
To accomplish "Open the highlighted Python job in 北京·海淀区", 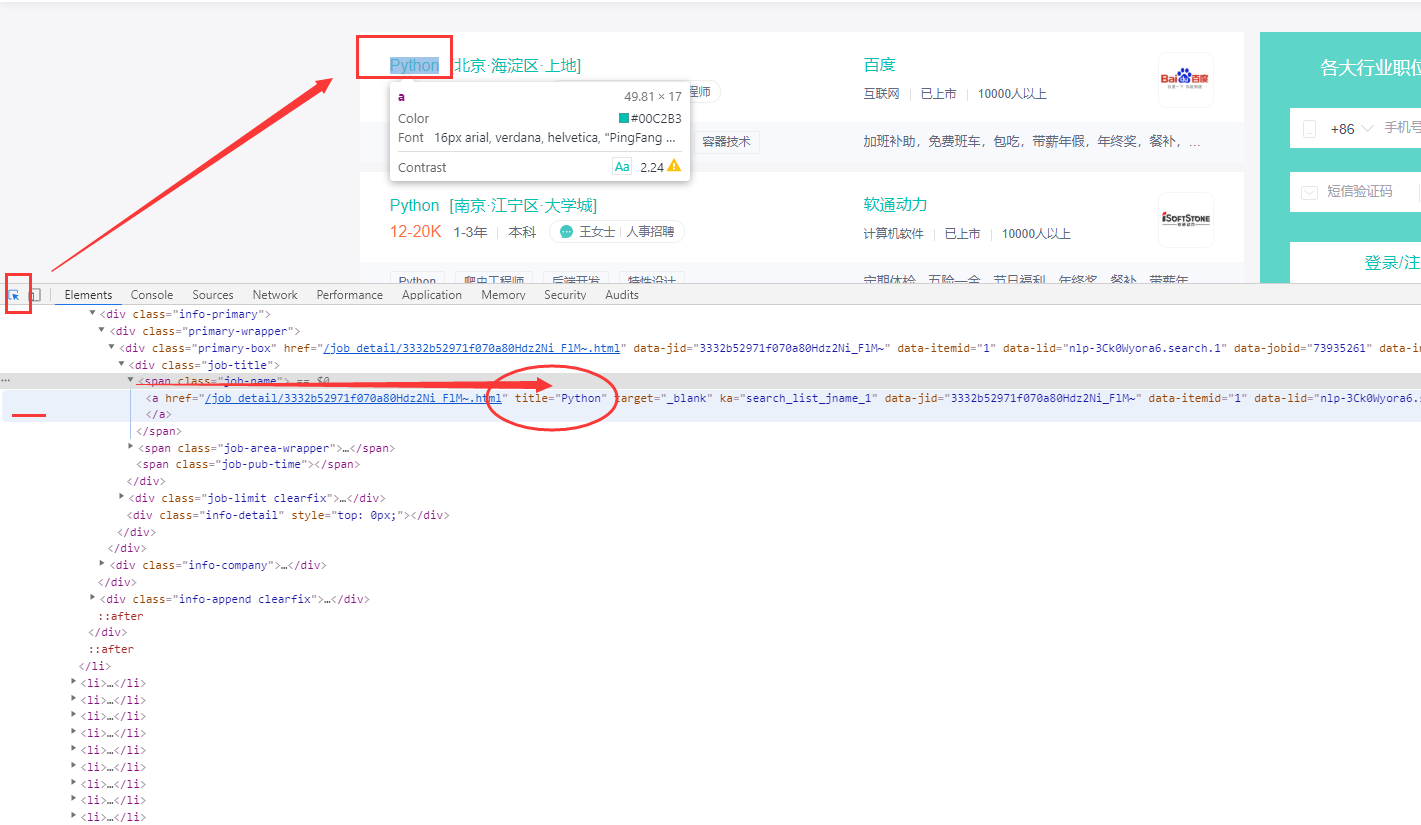I will click(414, 65).
